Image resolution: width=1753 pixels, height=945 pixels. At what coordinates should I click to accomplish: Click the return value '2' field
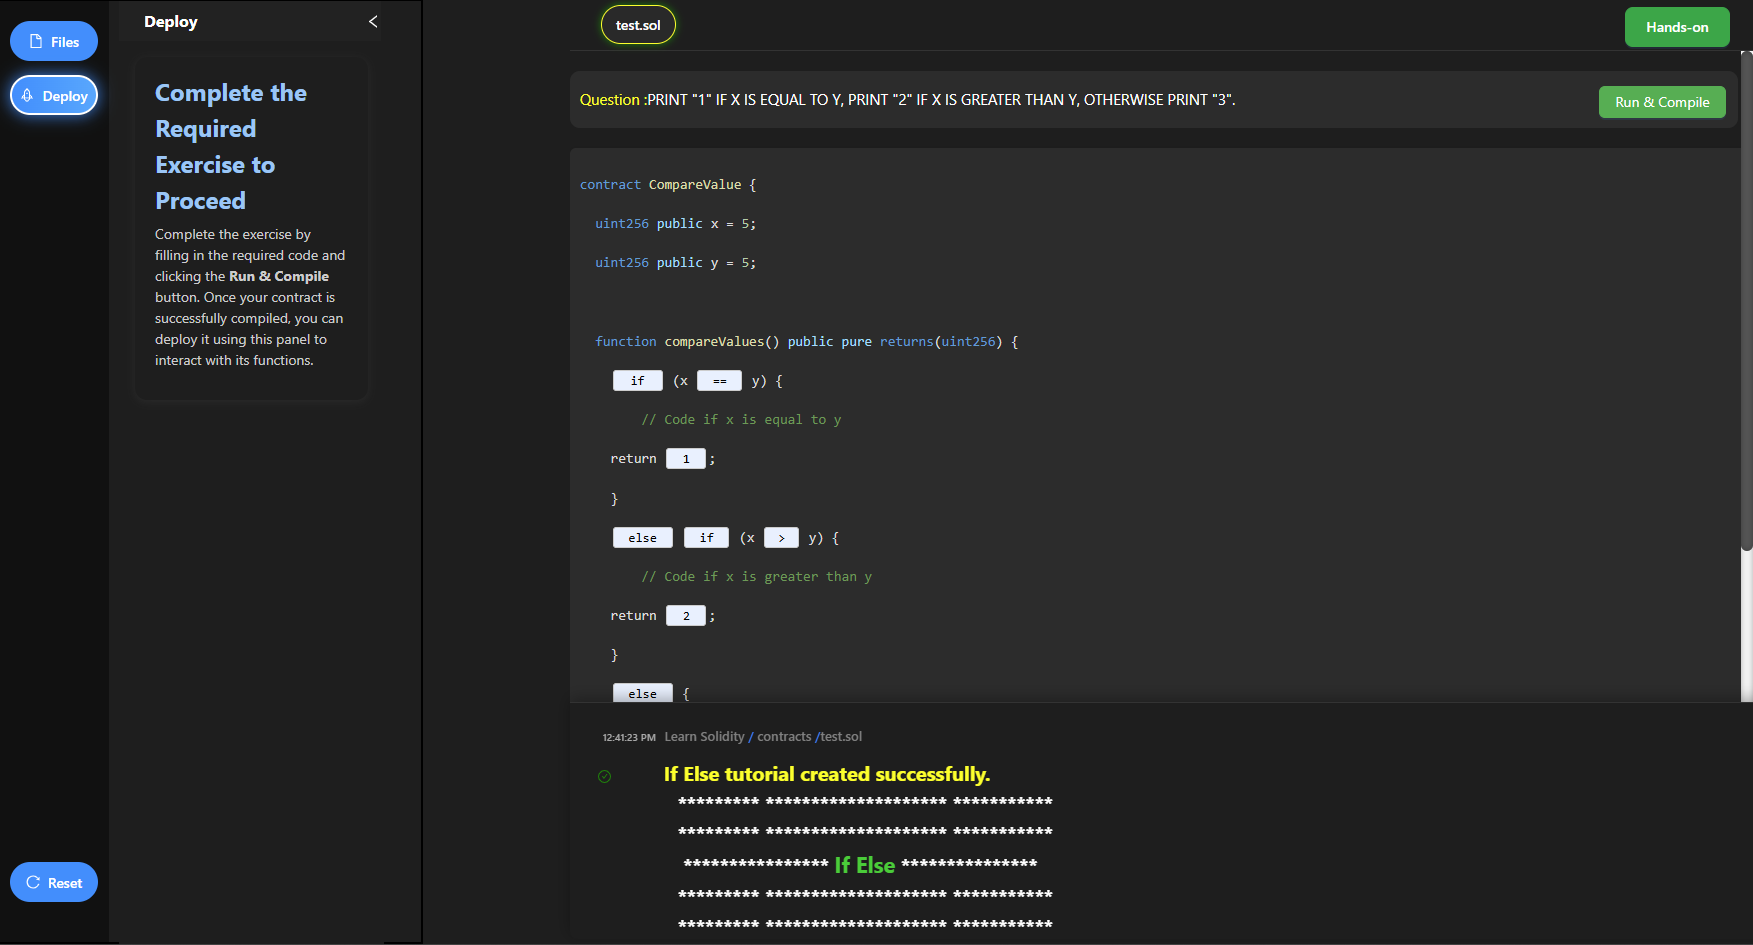pyautogui.click(x=686, y=616)
